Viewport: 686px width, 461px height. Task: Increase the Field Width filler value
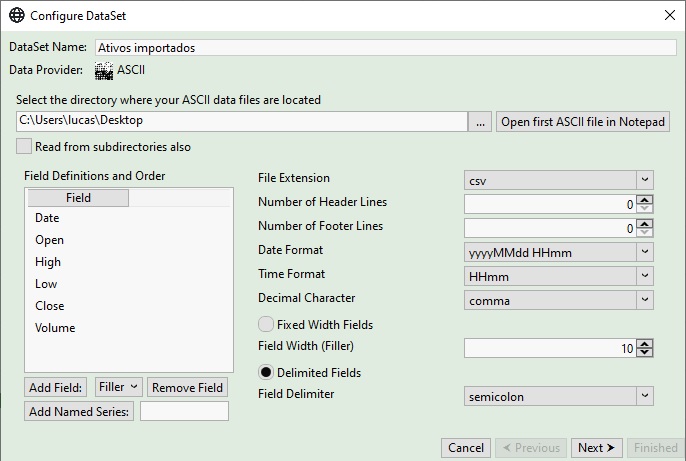(x=645, y=343)
